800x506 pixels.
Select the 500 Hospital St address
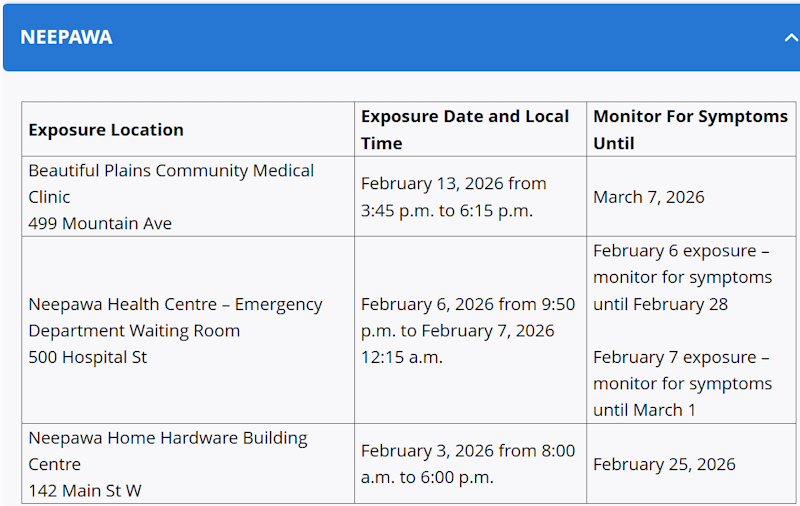[88, 357]
